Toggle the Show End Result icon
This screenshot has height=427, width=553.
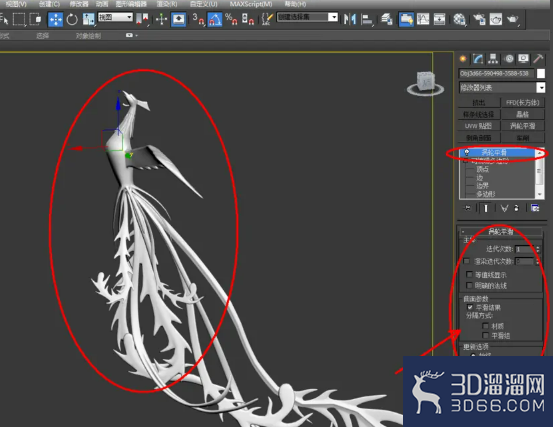coord(486,208)
